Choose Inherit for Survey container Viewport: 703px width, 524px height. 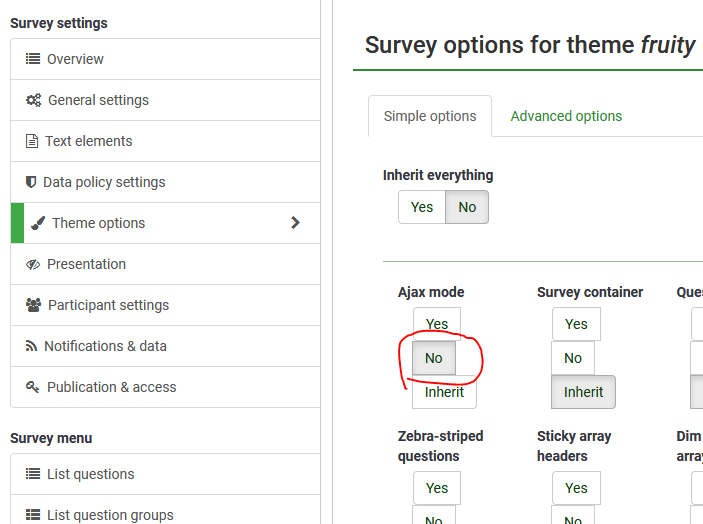coord(583,392)
